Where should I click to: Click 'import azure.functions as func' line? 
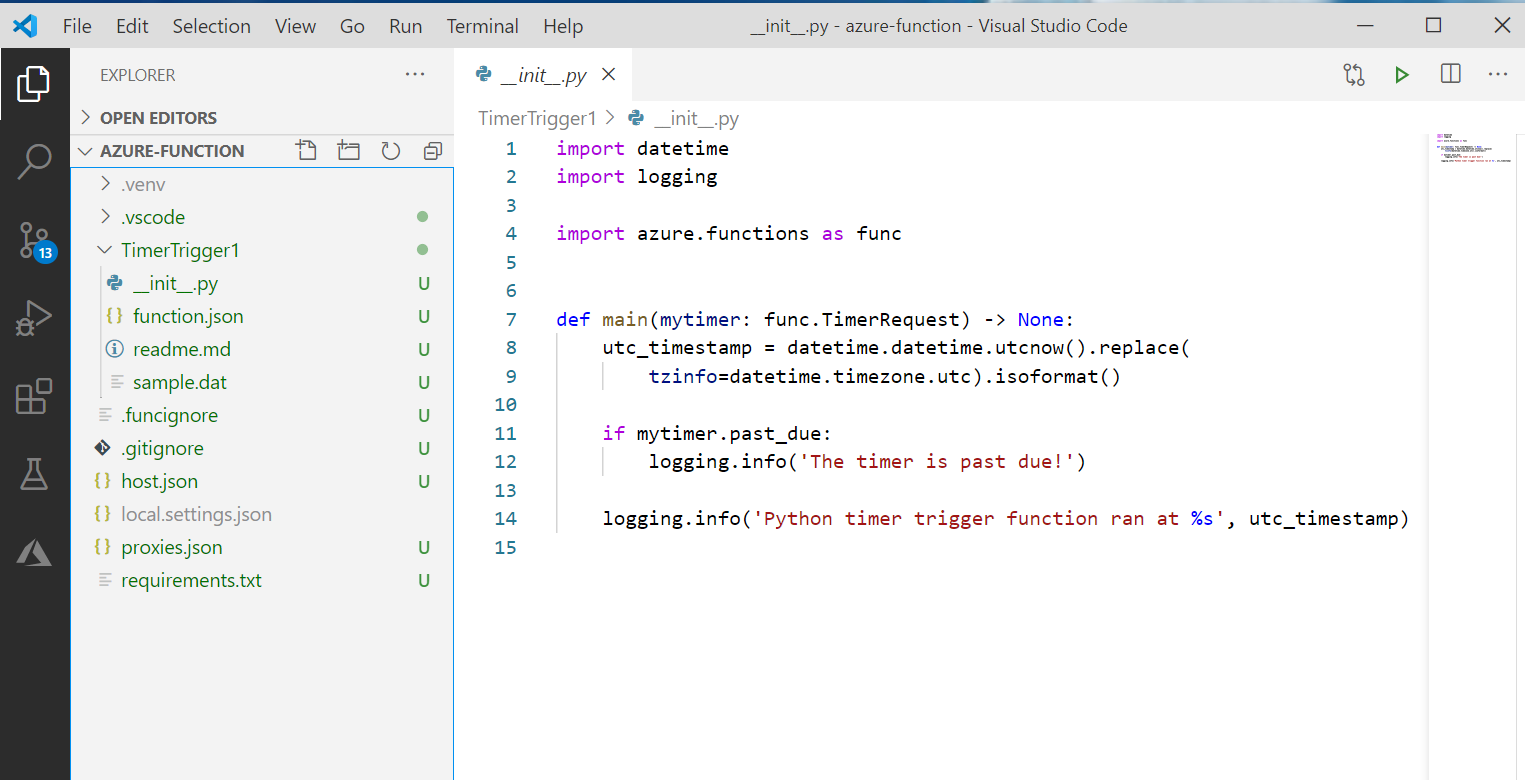point(729,234)
